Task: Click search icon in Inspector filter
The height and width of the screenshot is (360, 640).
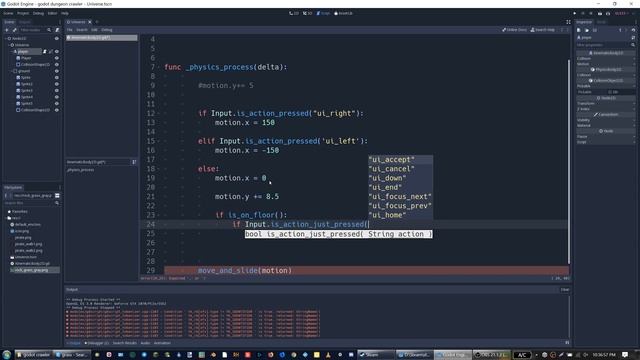Action: tap(633, 45)
